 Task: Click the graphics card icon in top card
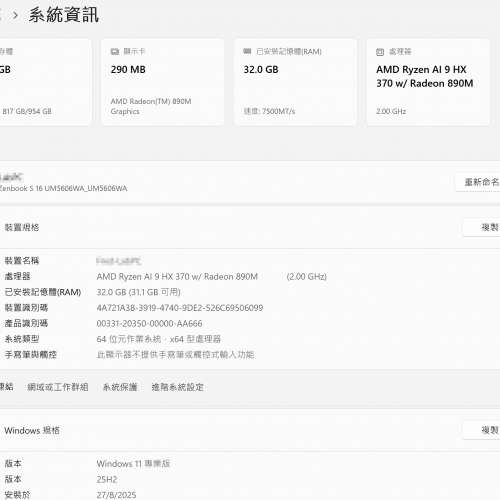(115, 51)
